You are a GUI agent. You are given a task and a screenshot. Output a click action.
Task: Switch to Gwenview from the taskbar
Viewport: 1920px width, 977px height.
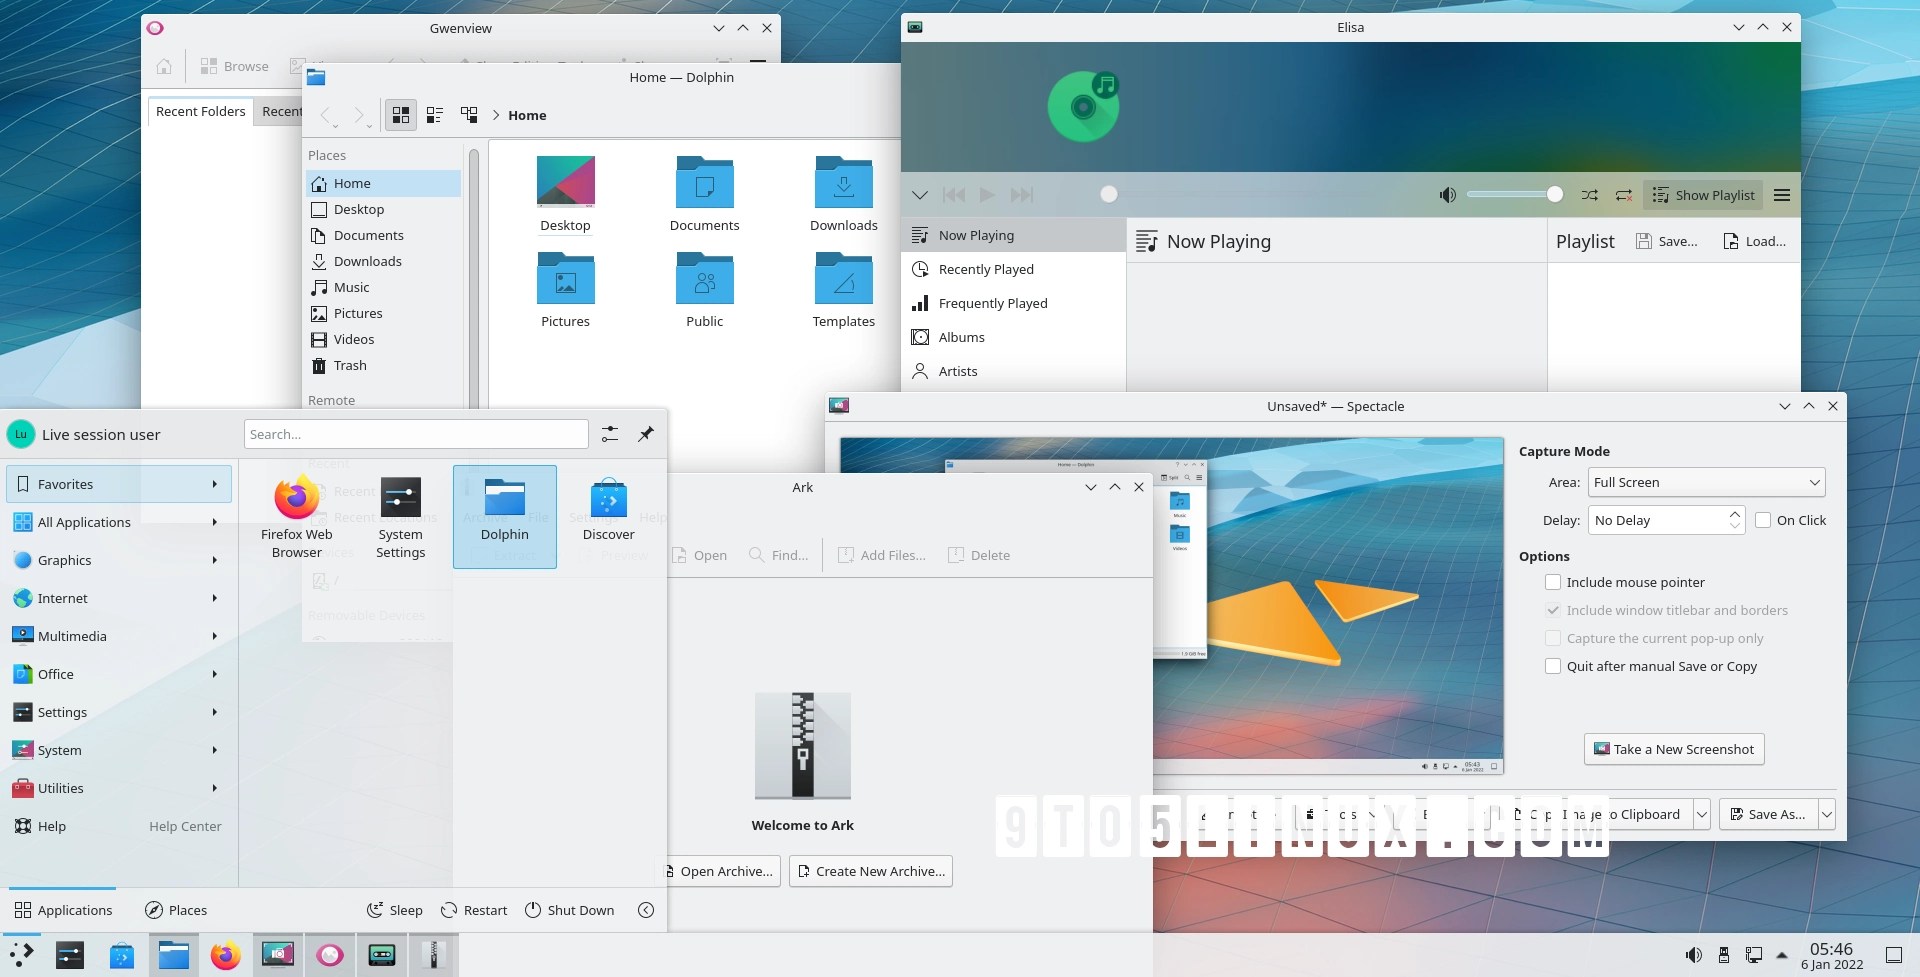330,955
